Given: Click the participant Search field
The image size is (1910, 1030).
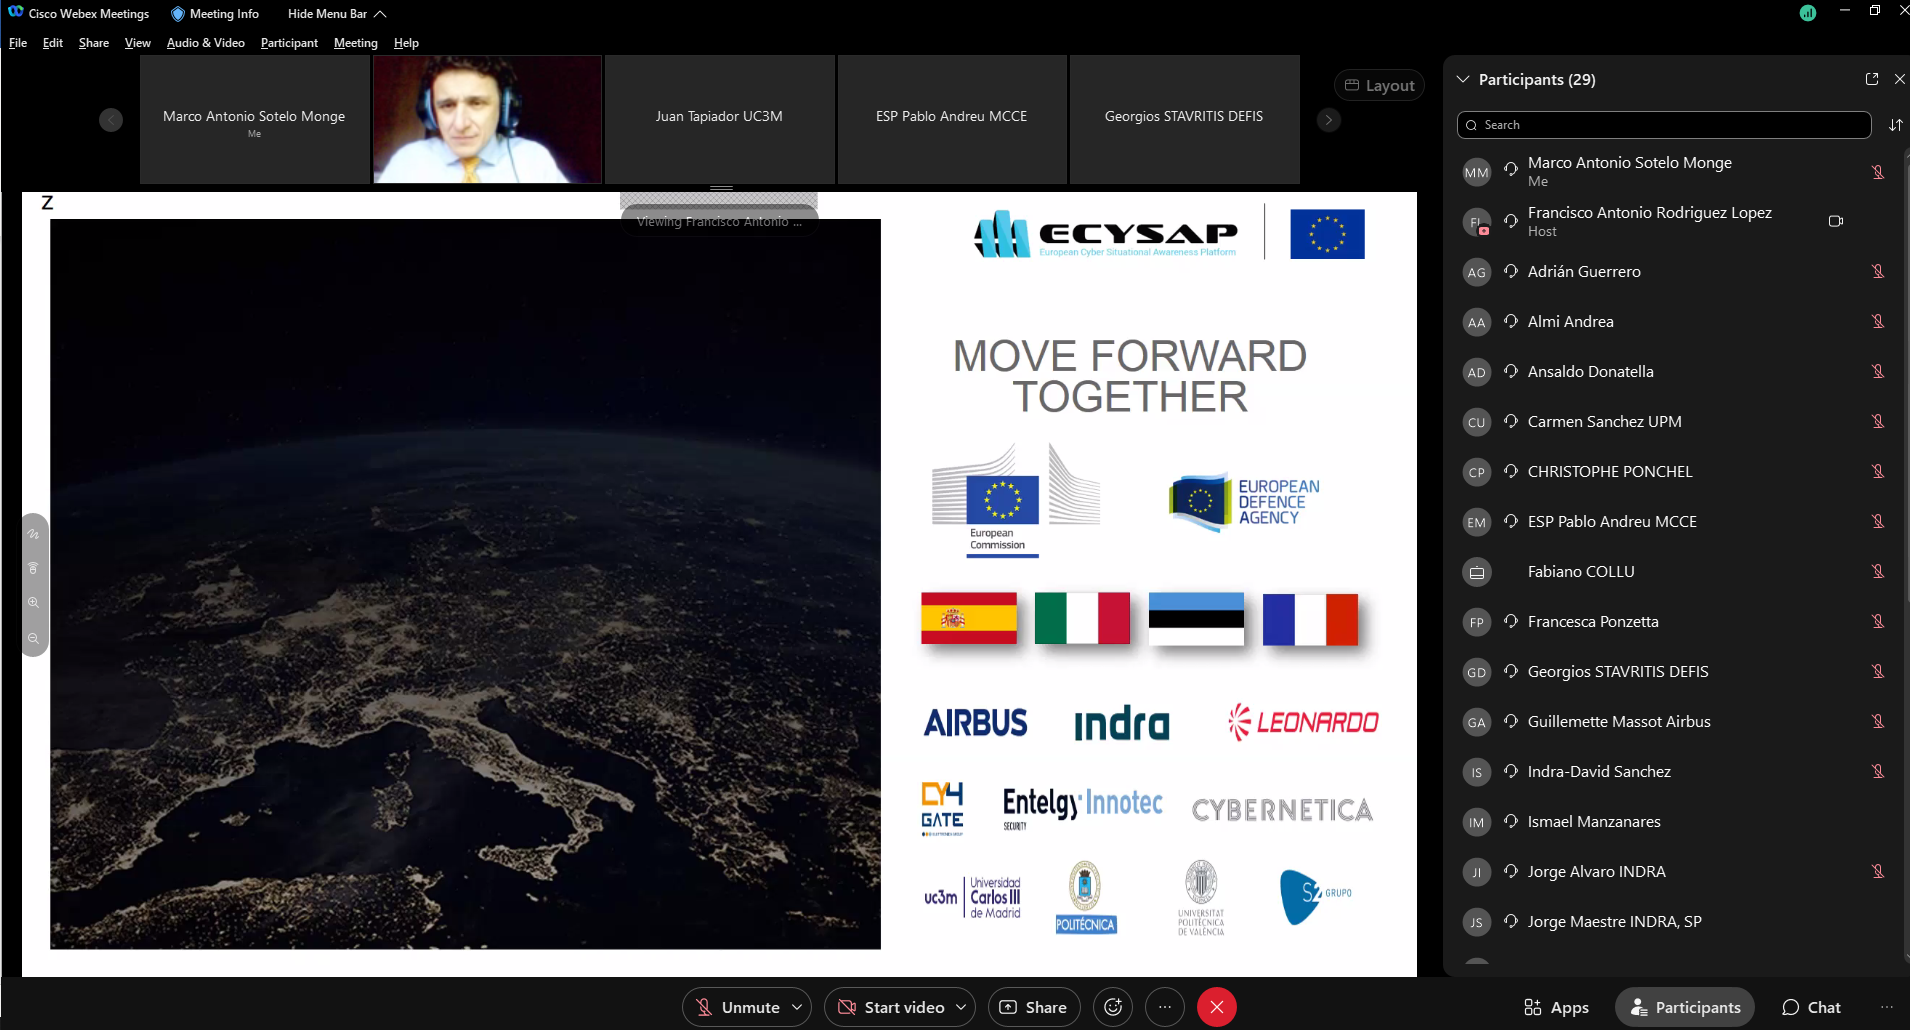Looking at the screenshot, I should pyautogui.click(x=1664, y=125).
